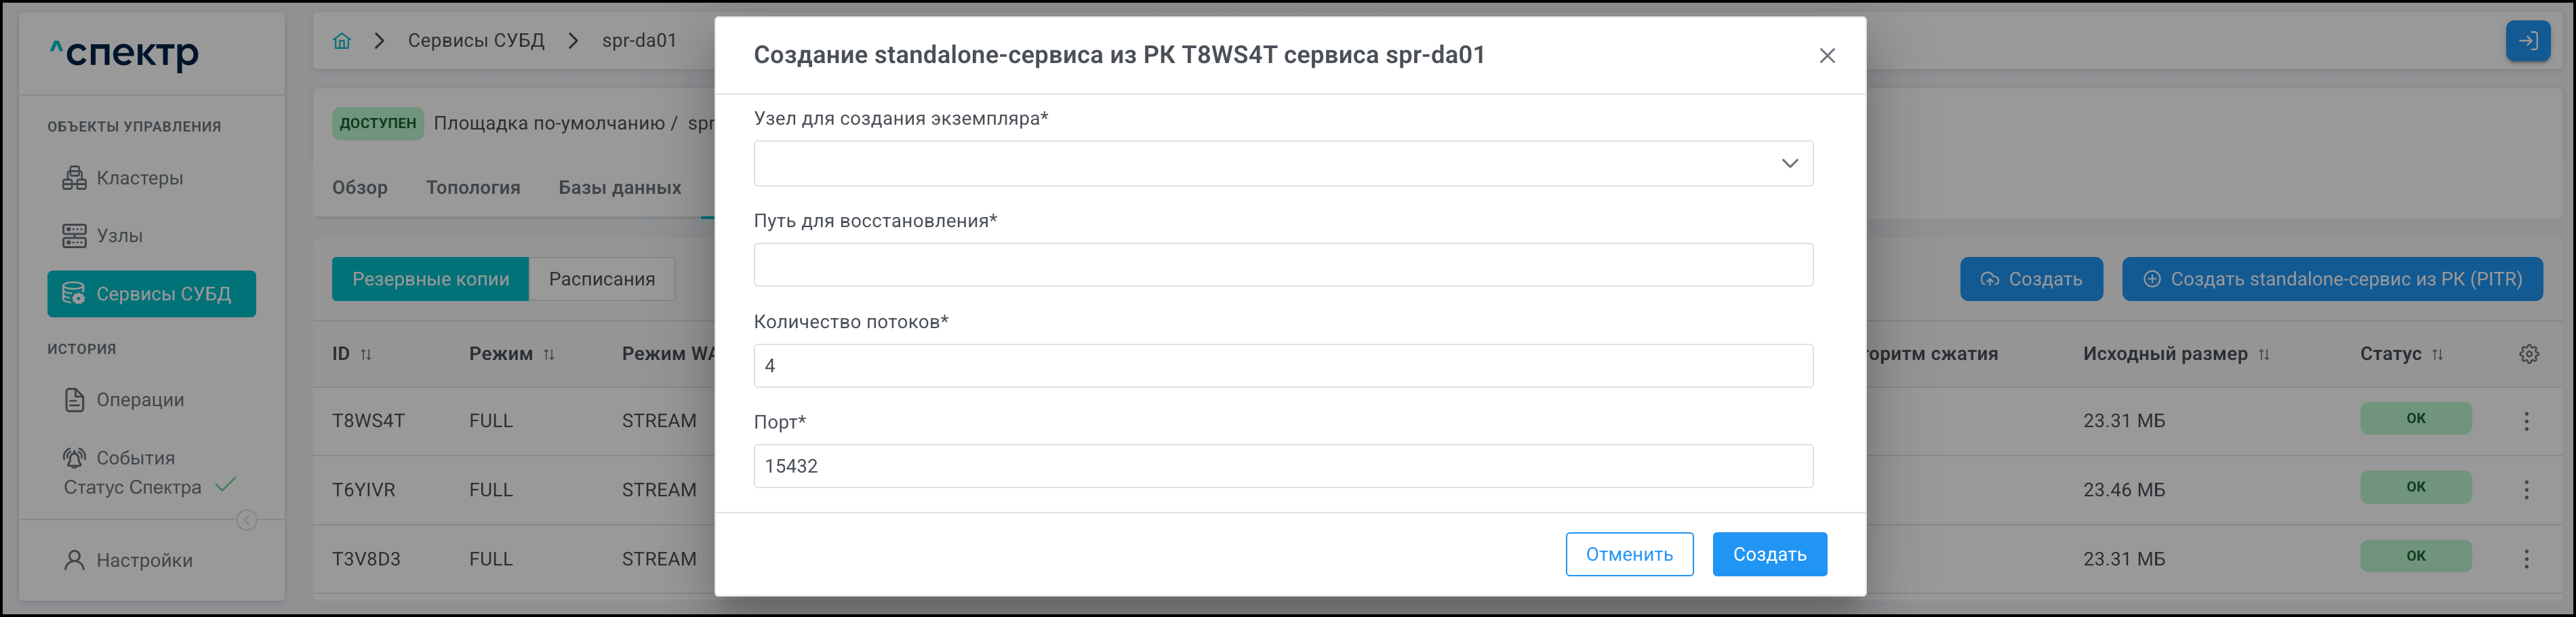Open the actions menu for the T6YIVR row
Screen dimensions: 2576x617
click(x=2526, y=490)
